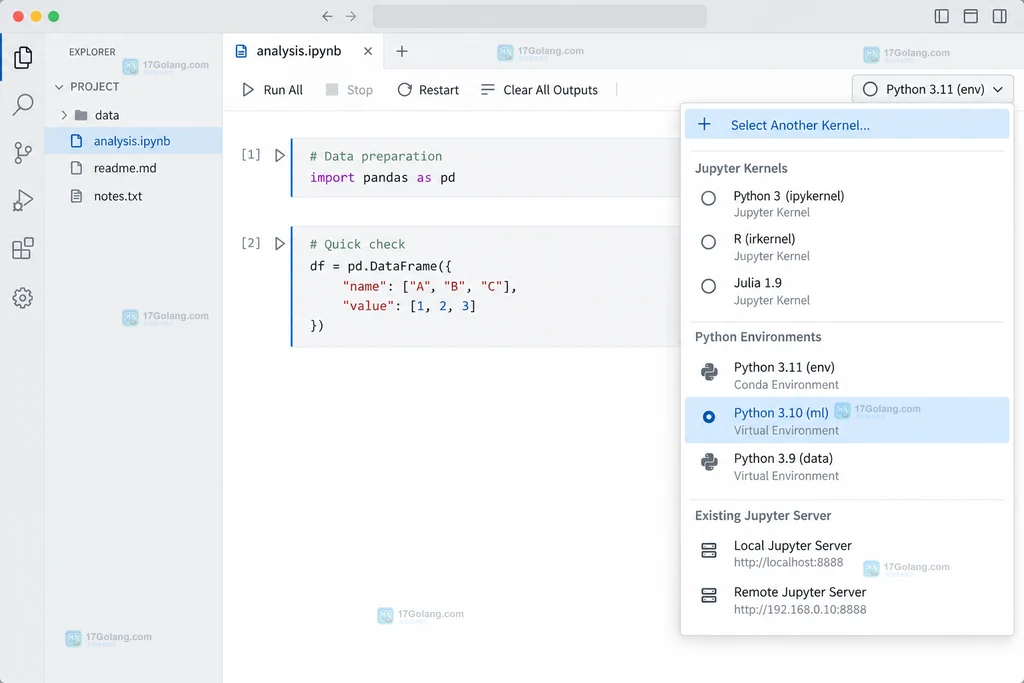The width and height of the screenshot is (1024, 683).
Task: Open Run and Debug icon
Action: click(23, 200)
